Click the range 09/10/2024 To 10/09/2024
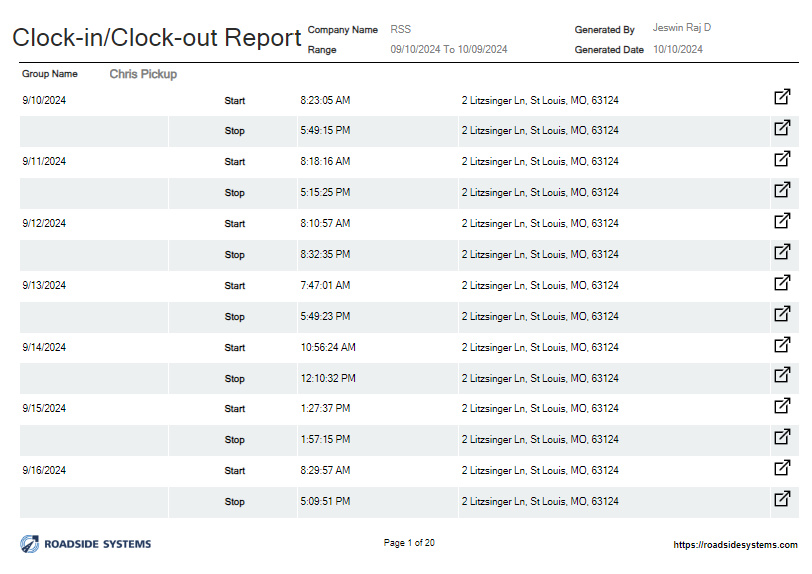 point(448,49)
